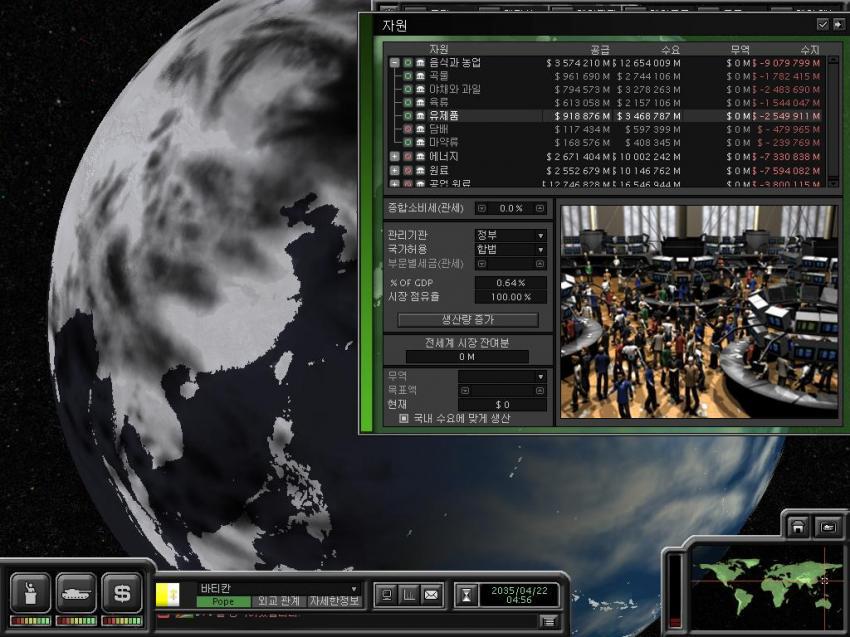Viewport: 850px width, 637px height.
Task: Decrease 부문별세금(관세) value
Action: 481,264
